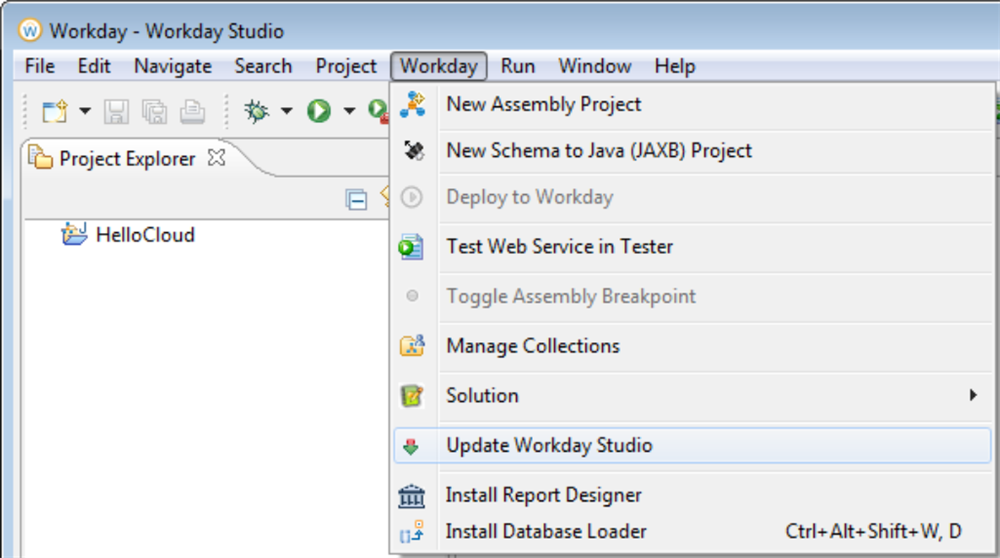Click the Collapse All icon in Project Explorer

(x=356, y=200)
